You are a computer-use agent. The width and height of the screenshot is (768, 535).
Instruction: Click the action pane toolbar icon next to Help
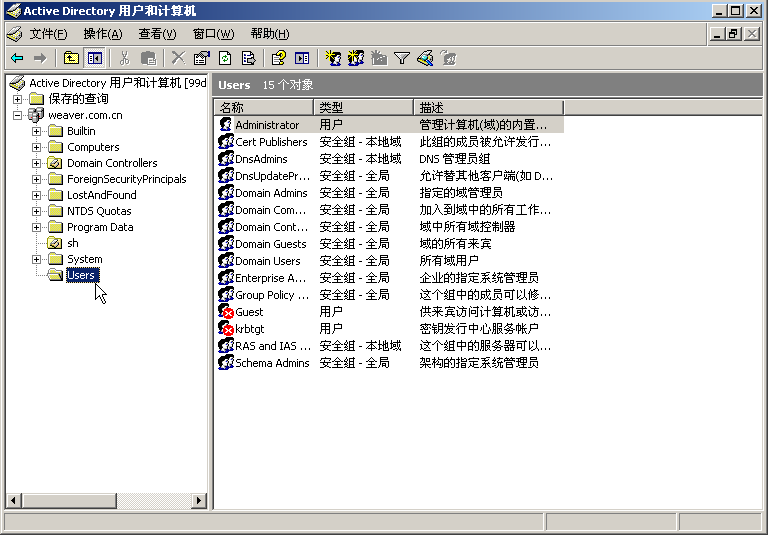coord(302,58)
